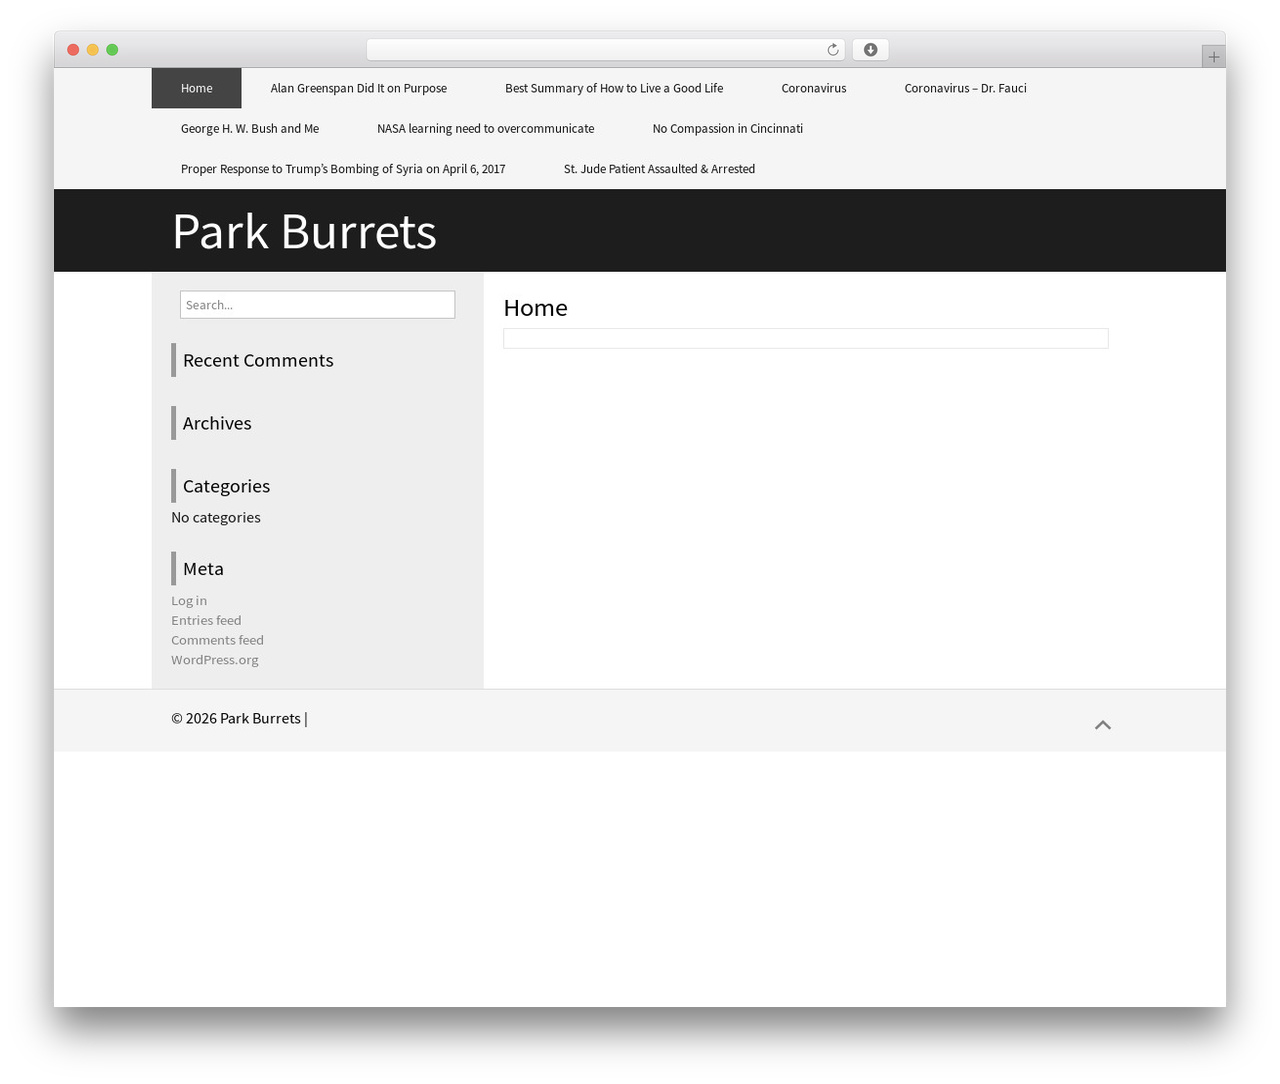The image size is (1280, 1084).
Task: Click the Recent Comments heading
Action: pyautogui.click(x=258, y=360)
